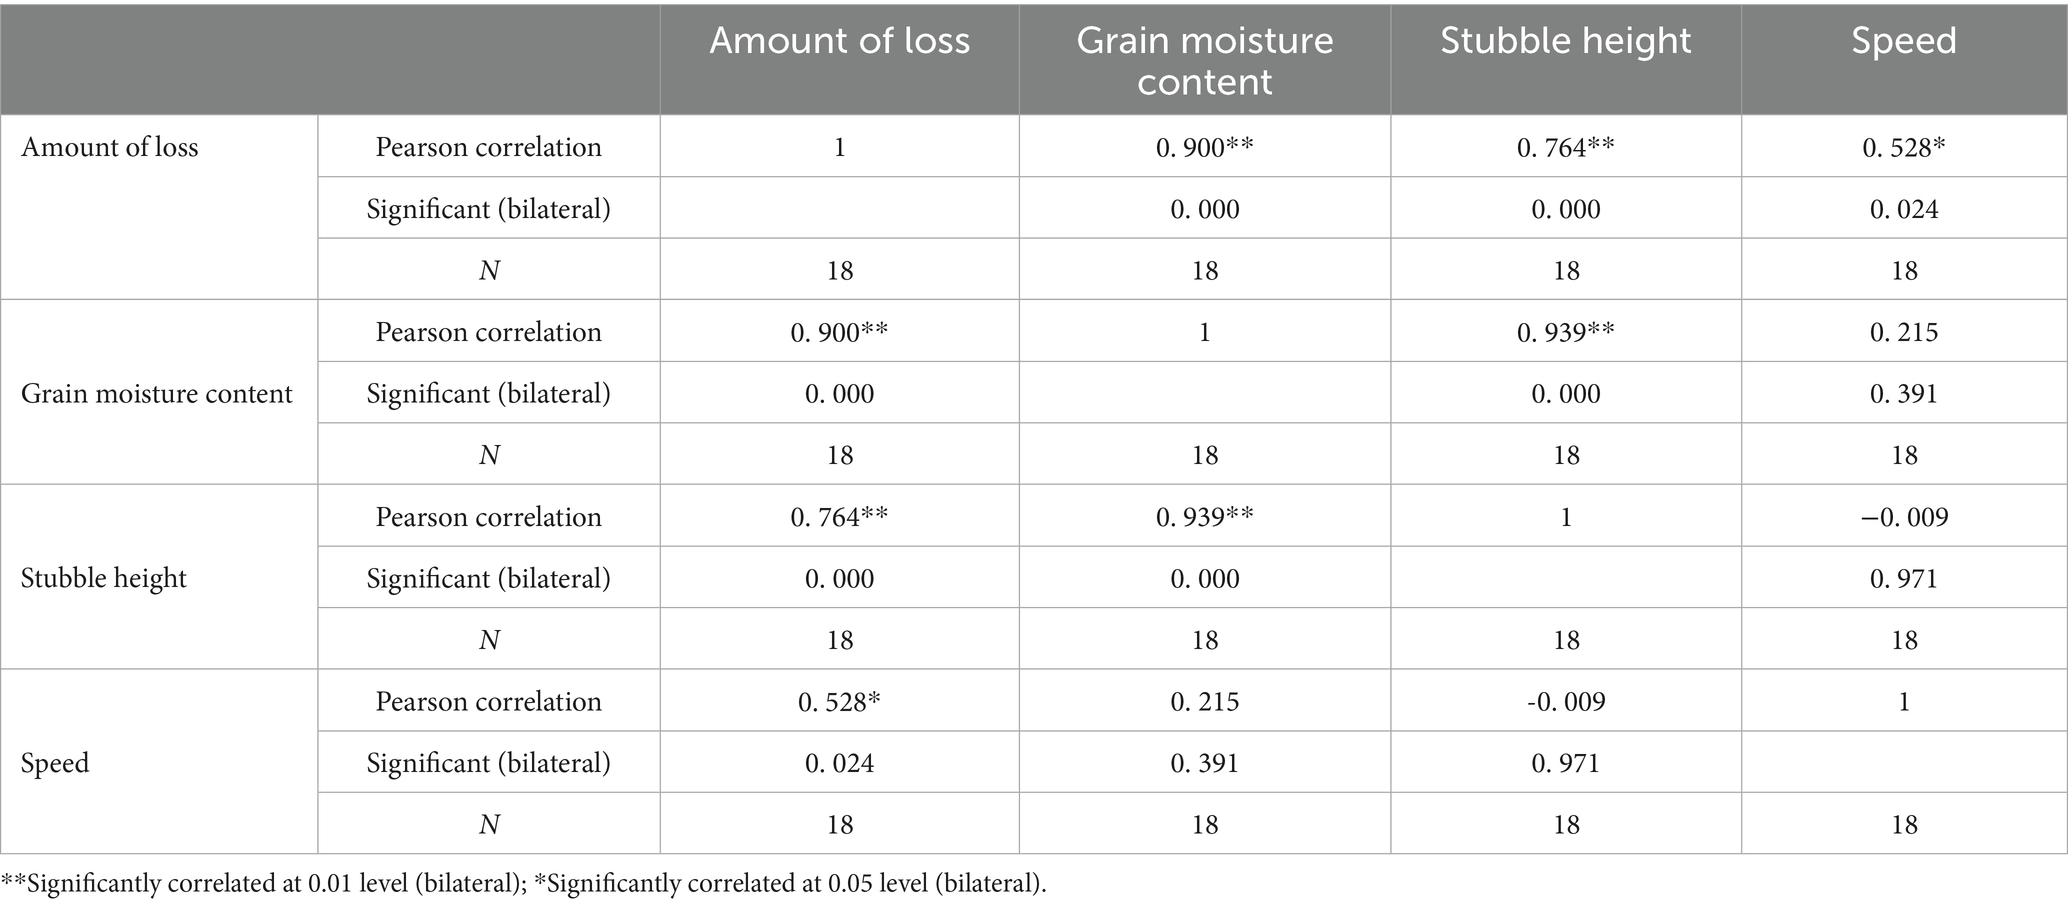Click the "Amount of loss" column header

point(839,41)
